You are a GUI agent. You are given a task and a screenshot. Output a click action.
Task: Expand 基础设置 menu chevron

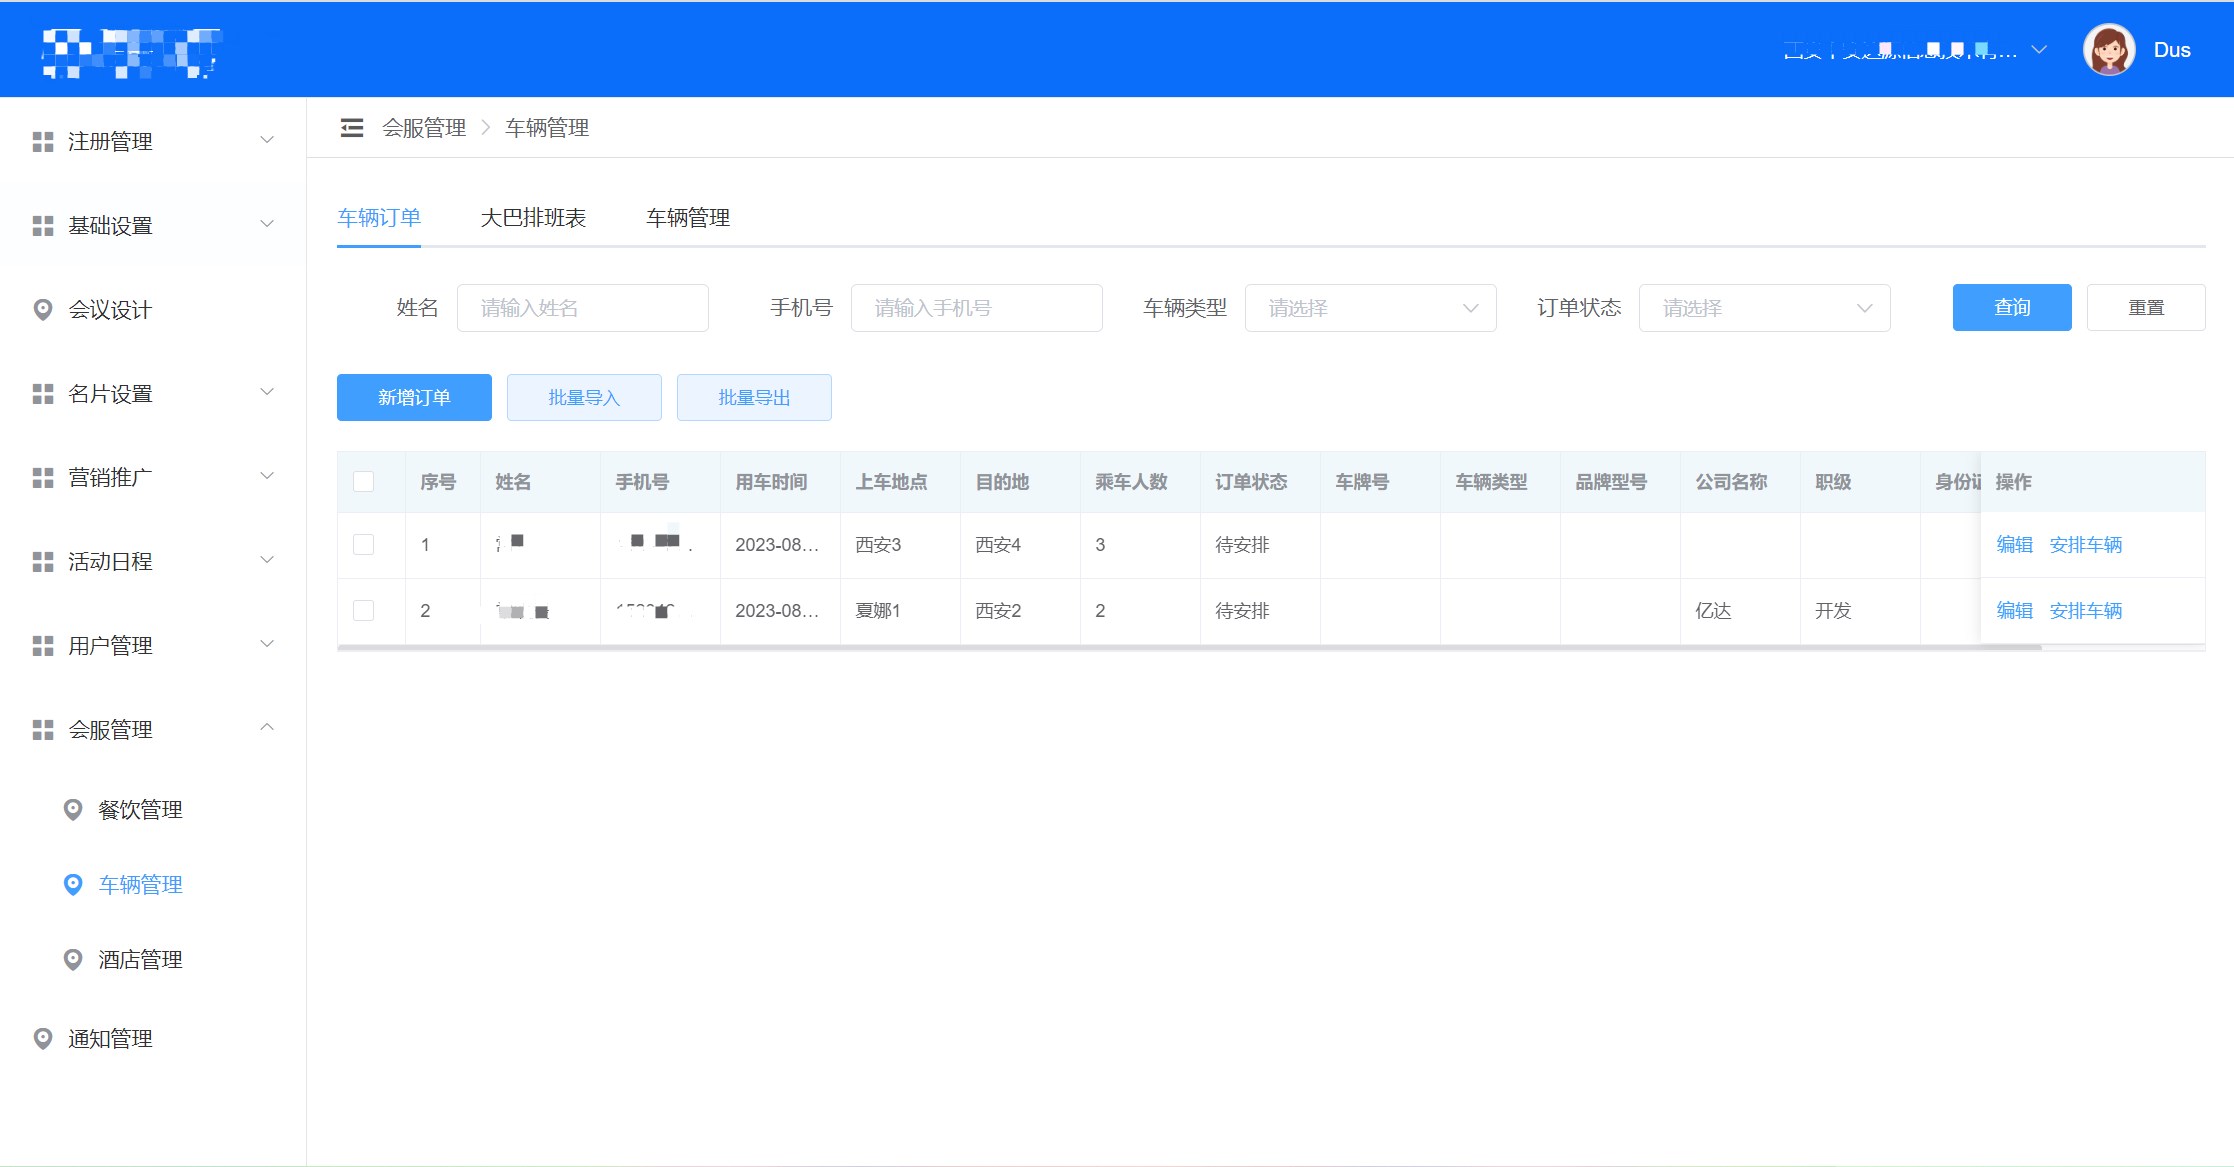pyautogui.click(x=267, y=225)
